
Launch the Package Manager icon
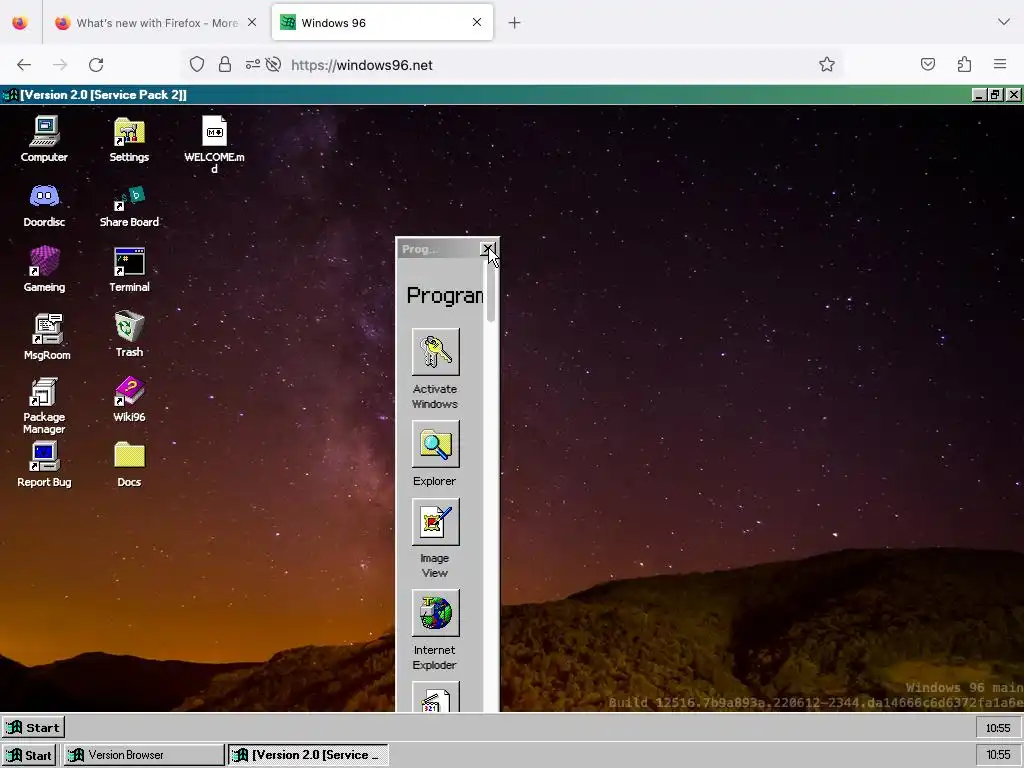[44, 405]
